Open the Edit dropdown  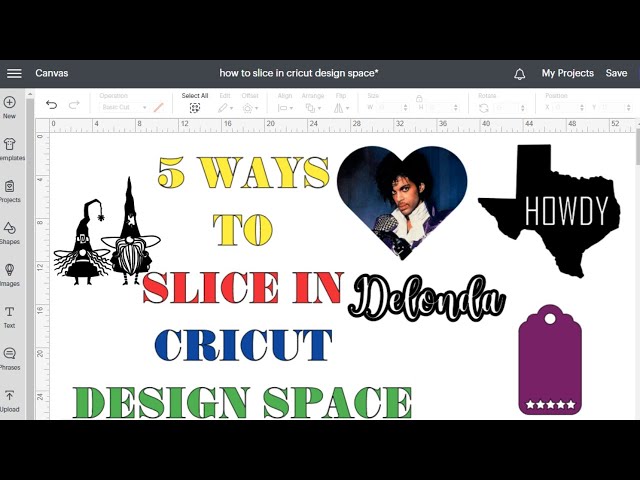[225, 103]
